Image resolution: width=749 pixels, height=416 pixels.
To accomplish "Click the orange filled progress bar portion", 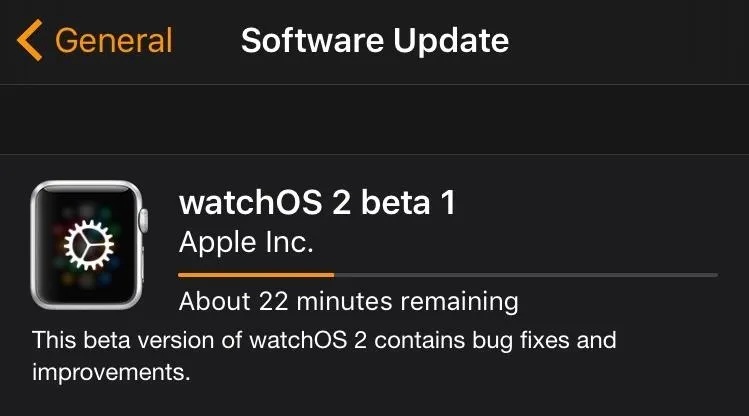I will [x=256, y=275].
